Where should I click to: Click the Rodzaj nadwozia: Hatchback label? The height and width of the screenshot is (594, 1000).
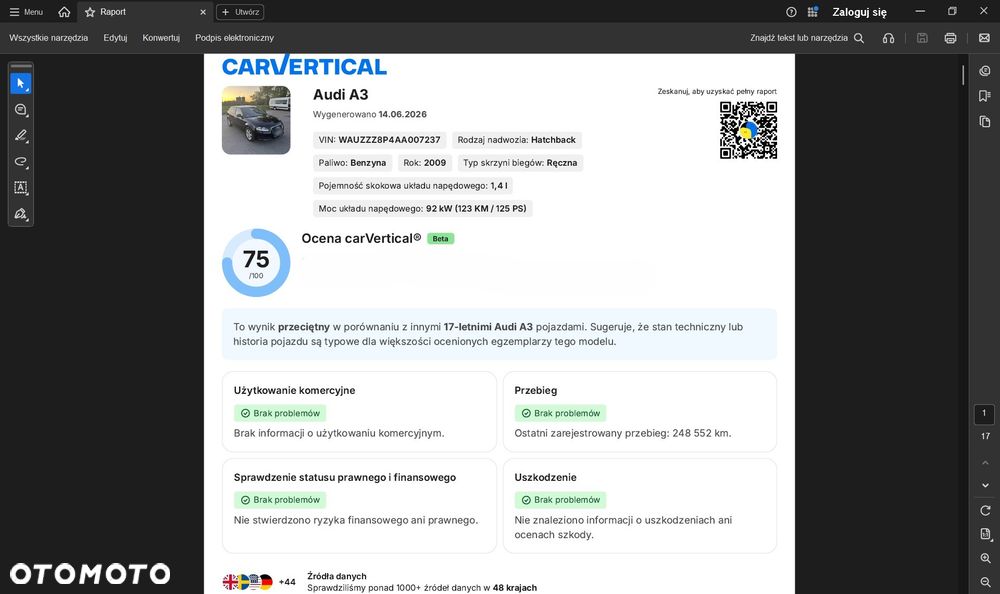[517, 140]
